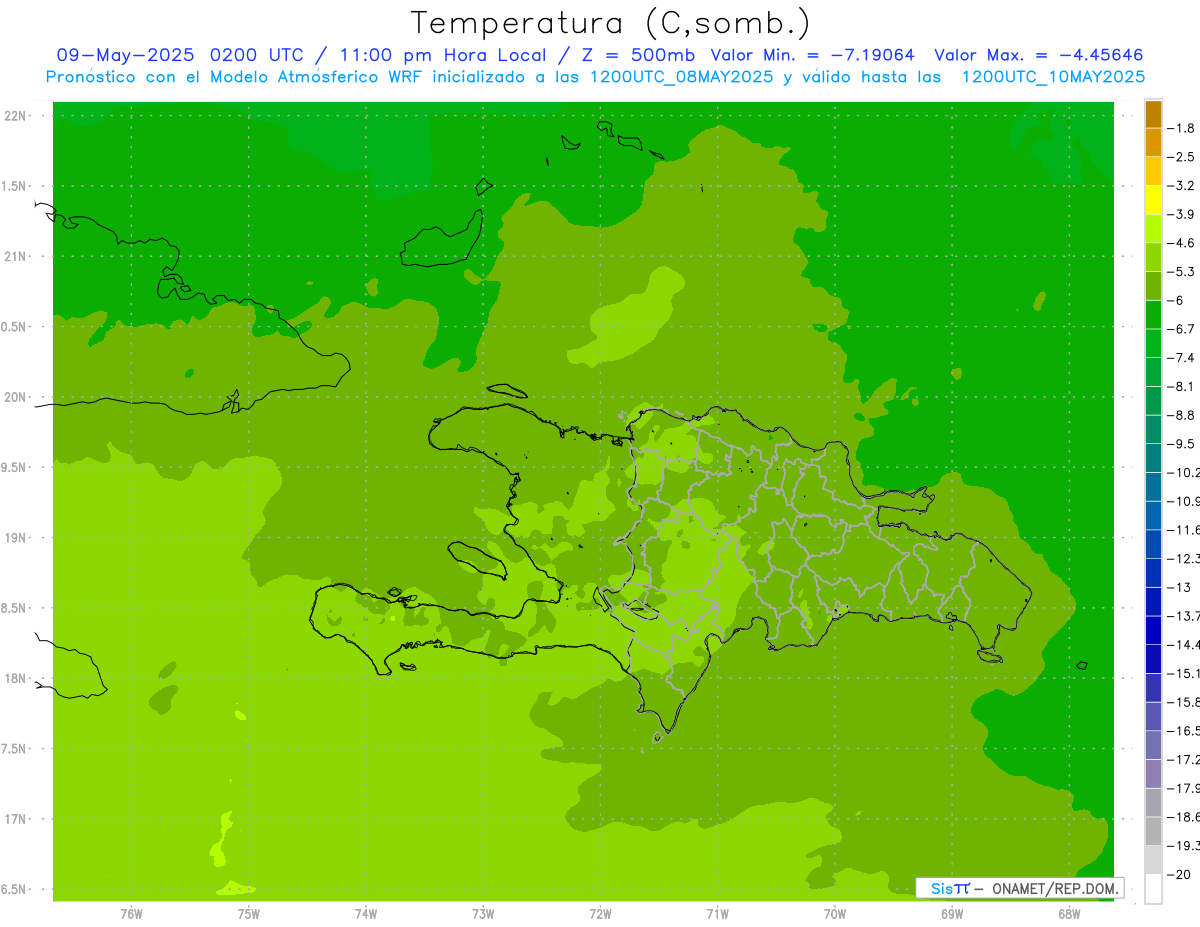
Task: Click the '19N' latitude axis label
Action: [x=15, y=538]
